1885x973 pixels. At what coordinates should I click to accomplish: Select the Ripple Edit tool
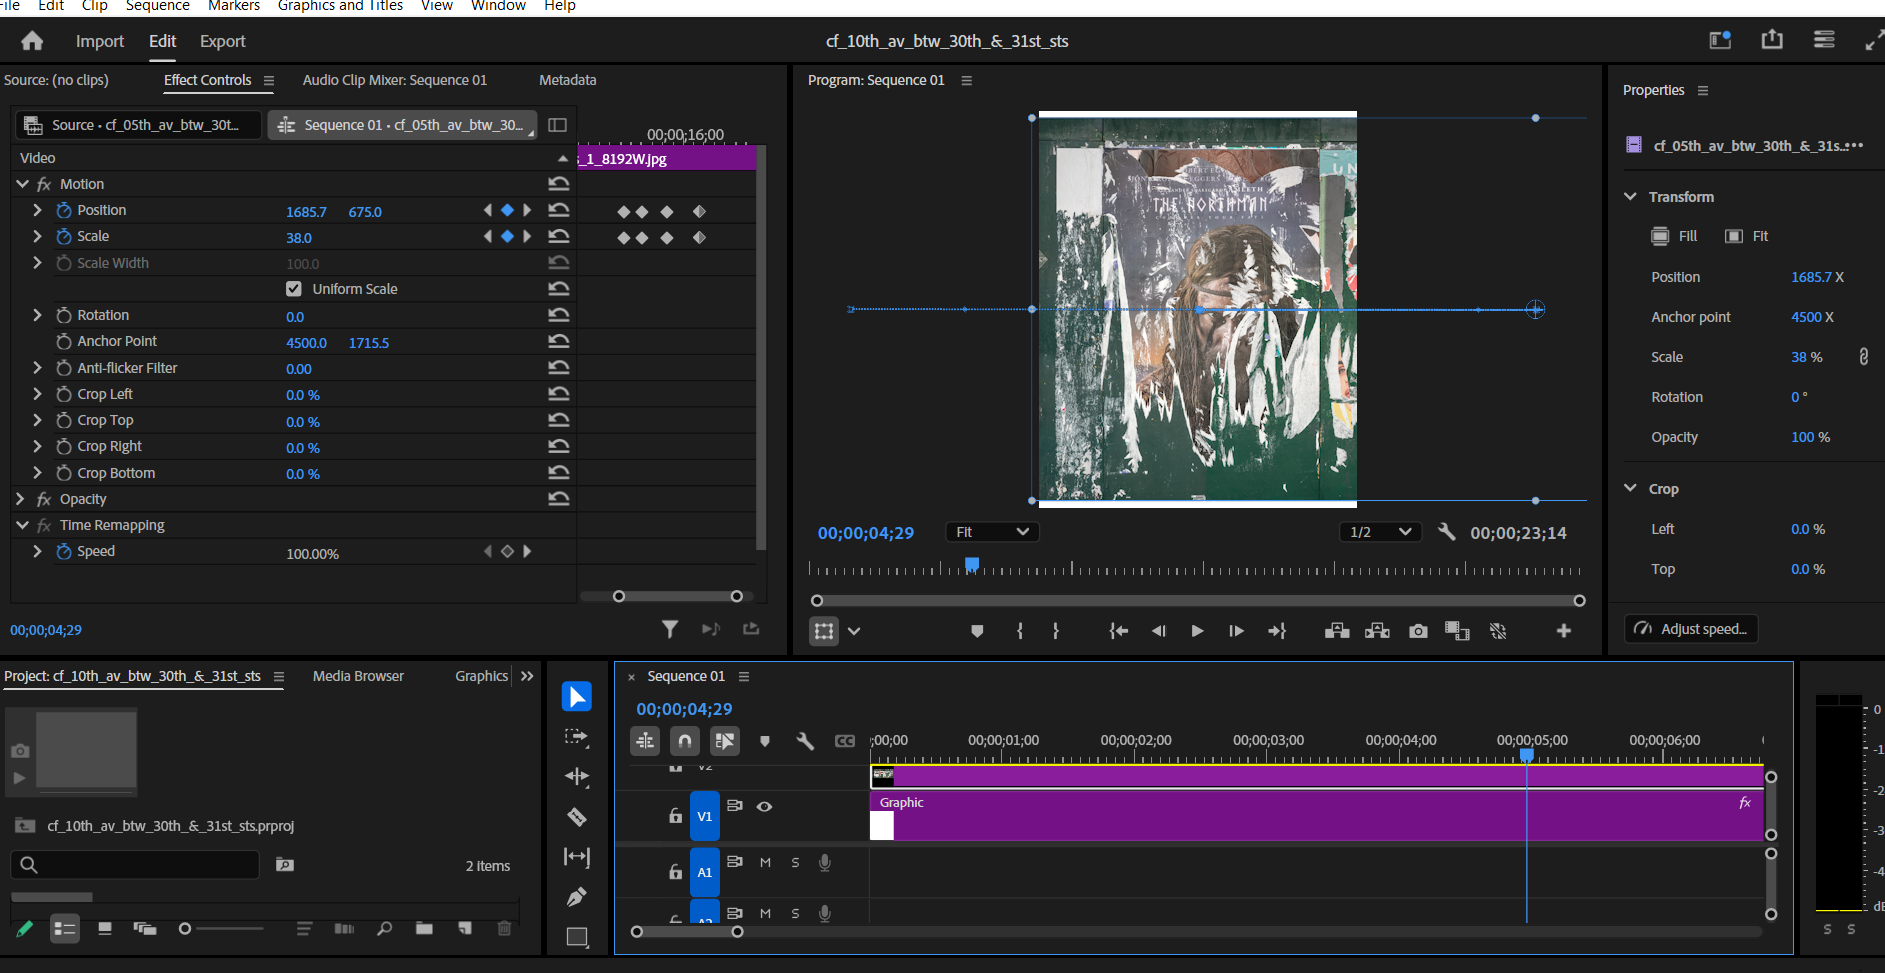(x=577, y=777)
